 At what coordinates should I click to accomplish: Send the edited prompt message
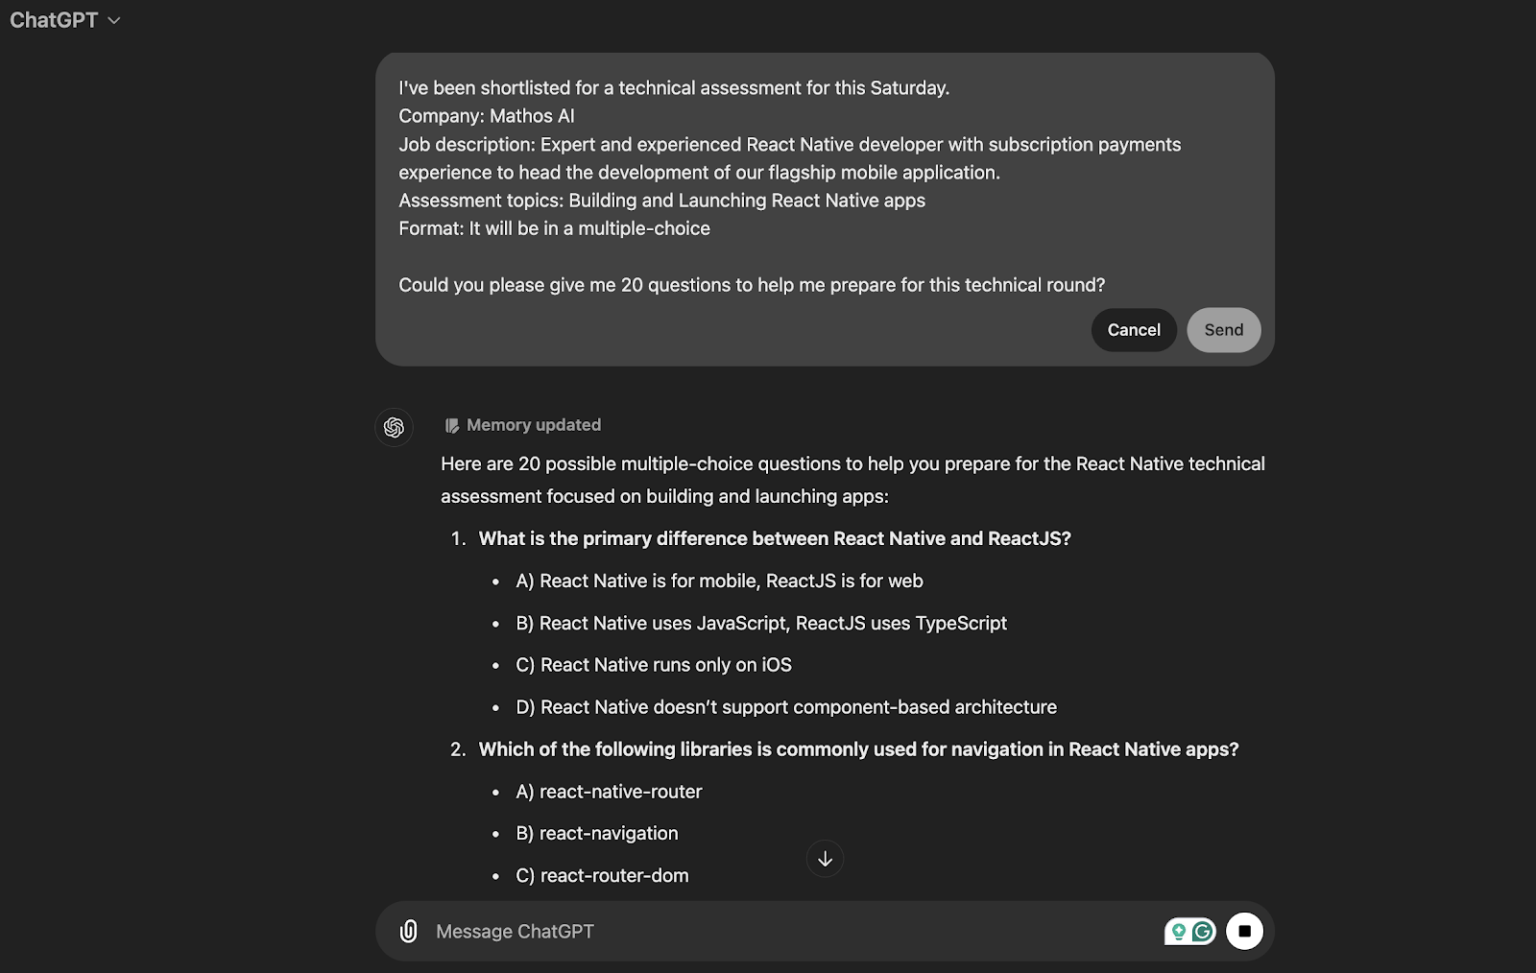pos(1223,330)
